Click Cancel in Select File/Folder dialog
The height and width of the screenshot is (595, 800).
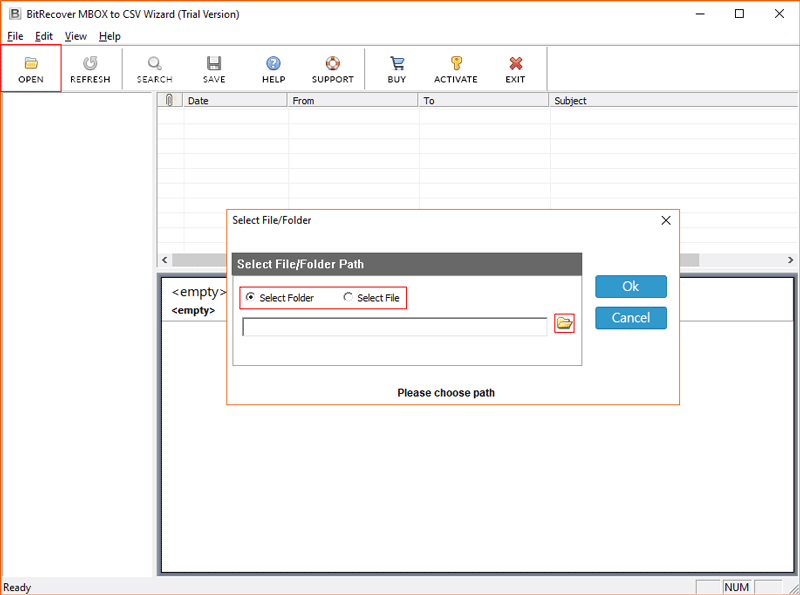pyautogui.click(x=631, y=318)
